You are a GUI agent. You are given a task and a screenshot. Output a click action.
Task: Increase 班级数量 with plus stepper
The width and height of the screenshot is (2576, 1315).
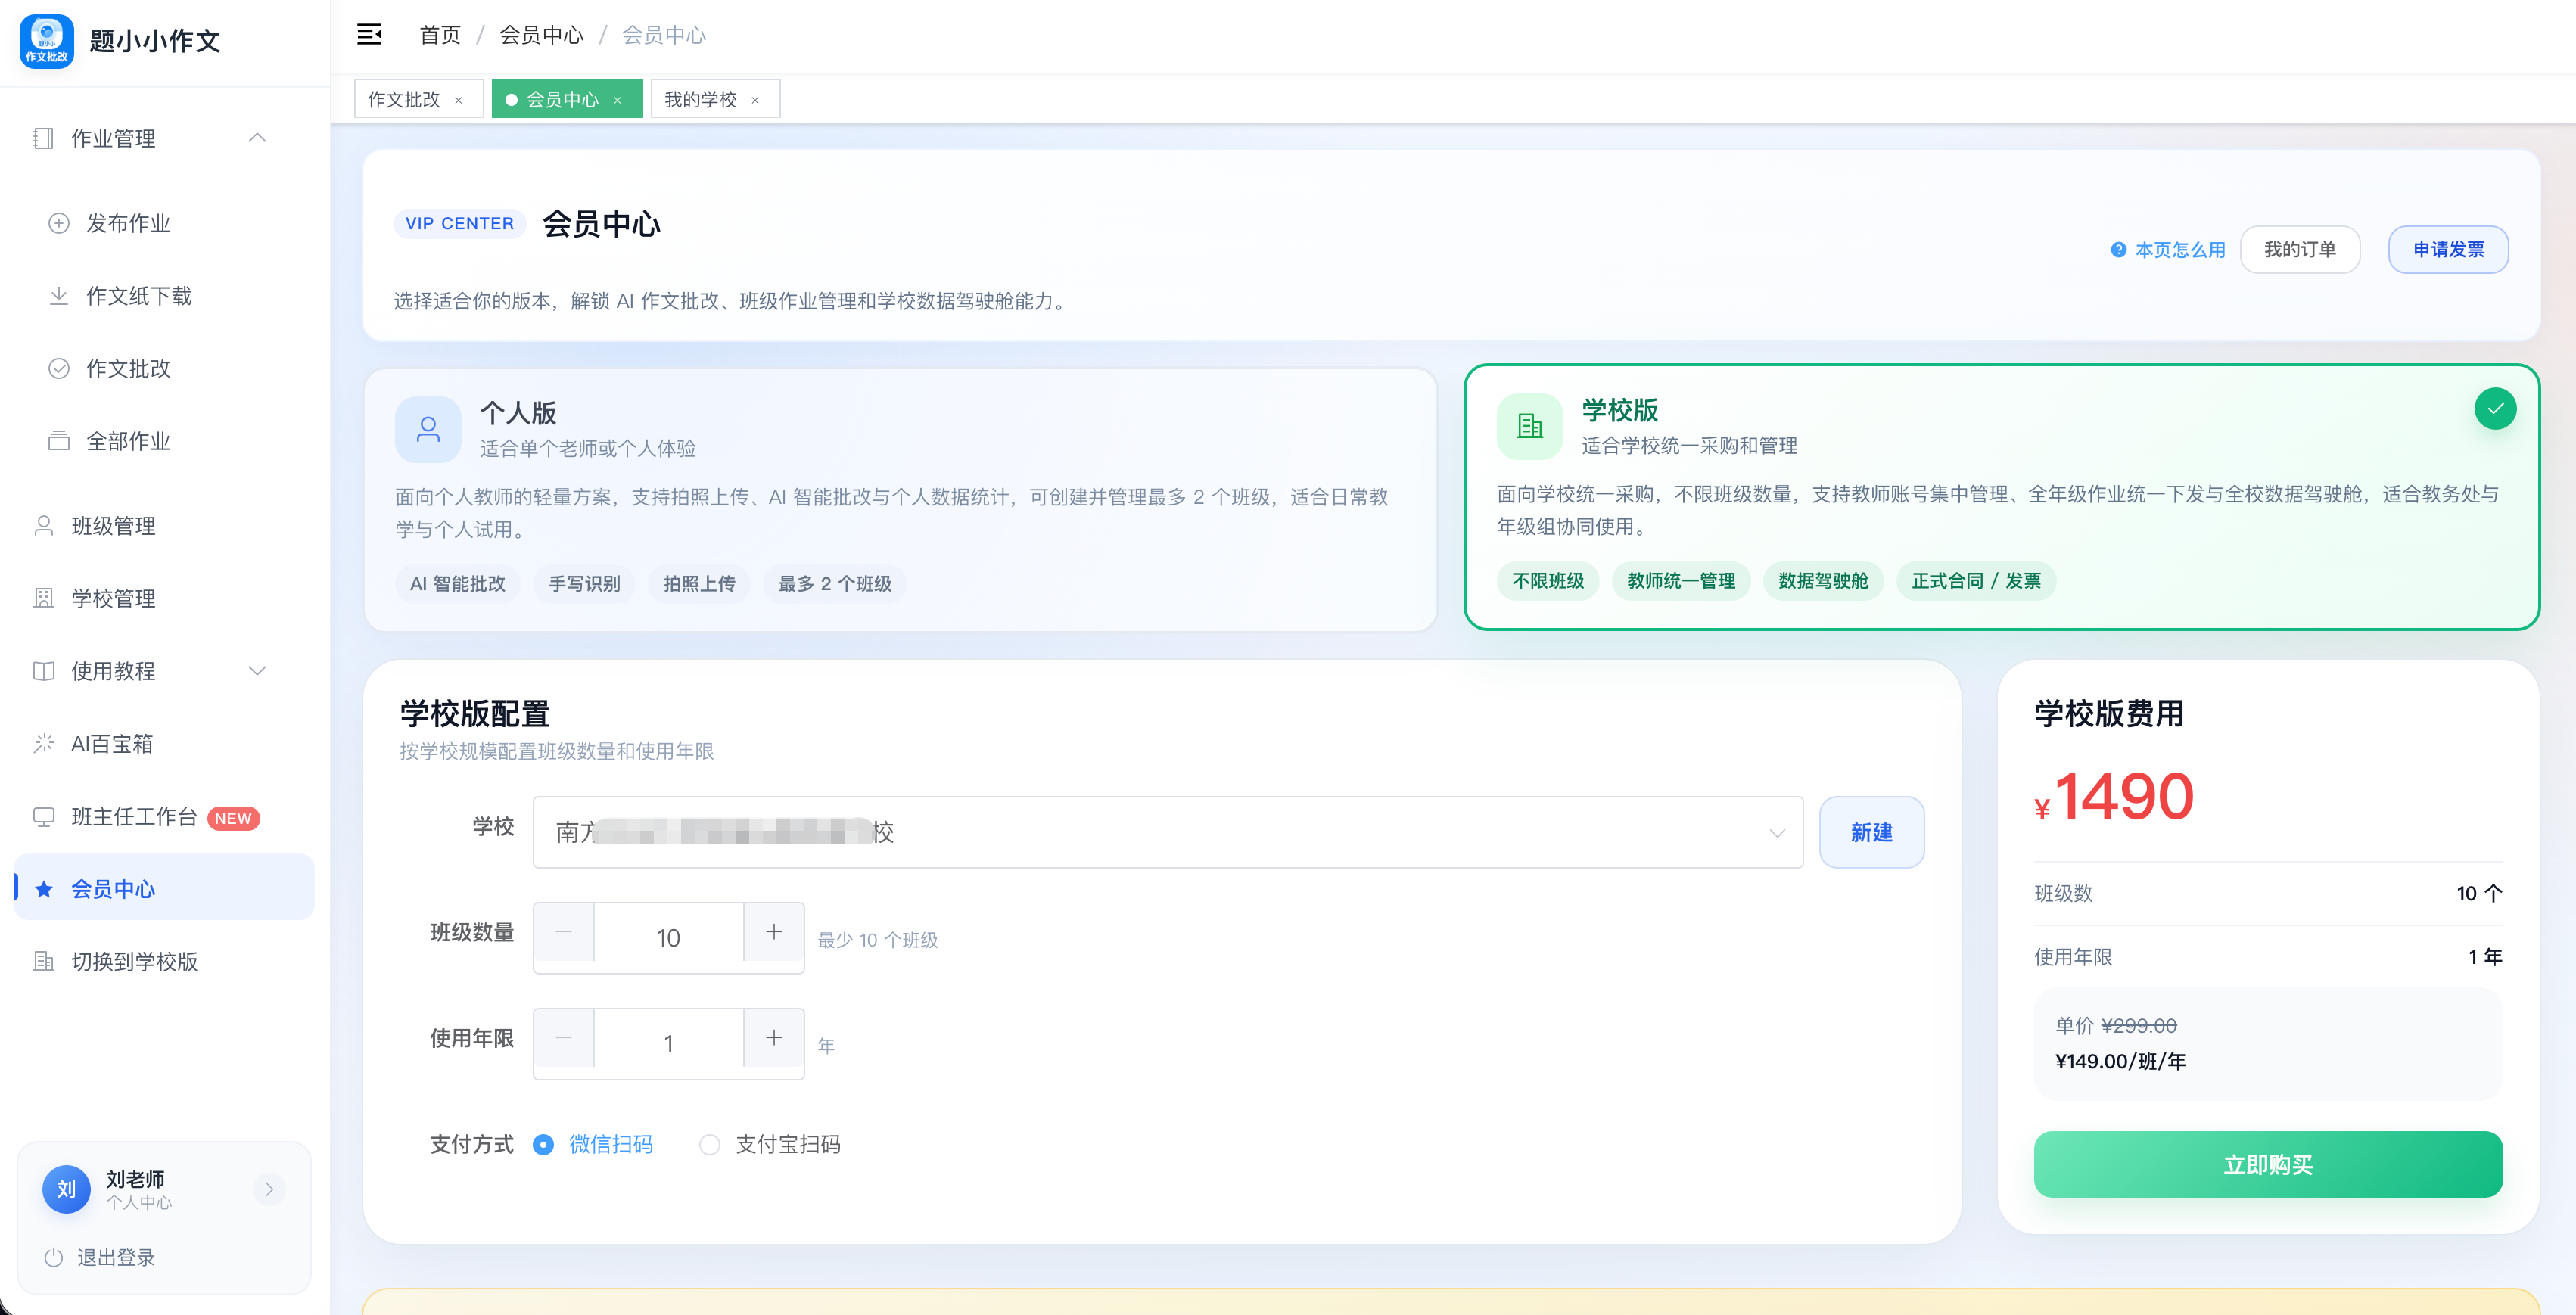[x=774, y=932]
